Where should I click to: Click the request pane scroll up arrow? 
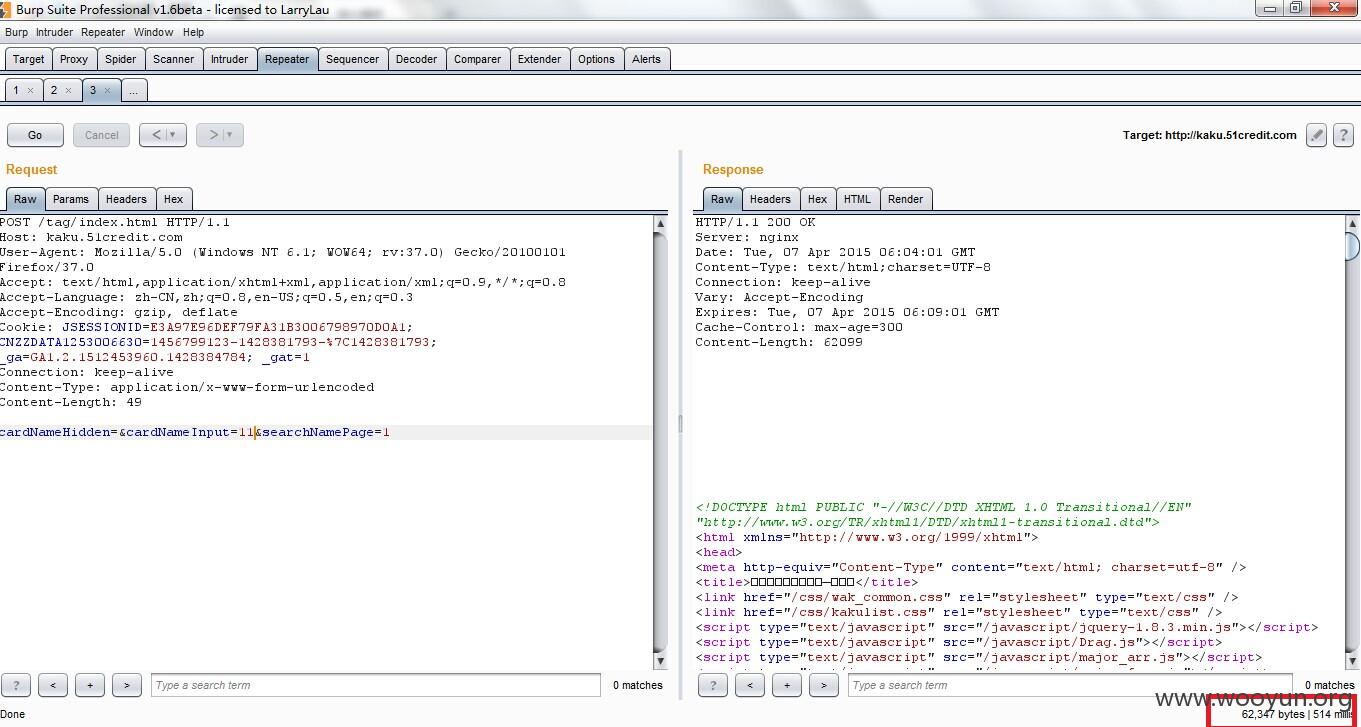(x=660, y=223)
